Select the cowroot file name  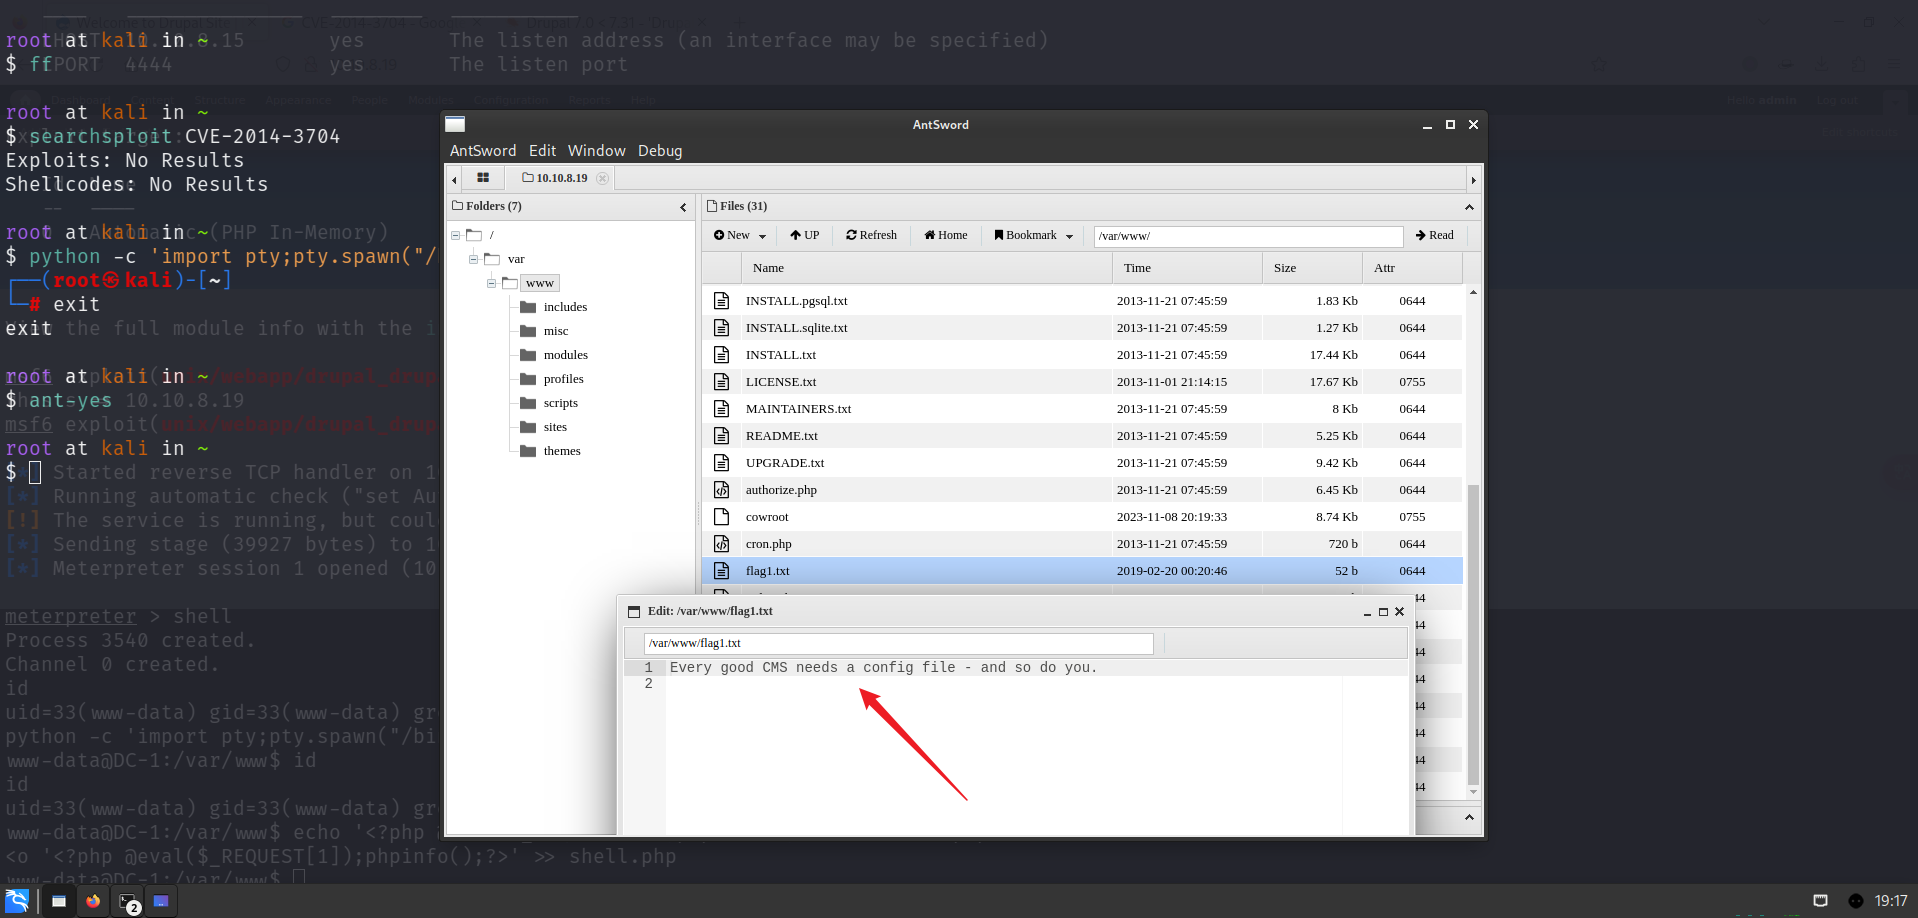coord(767,517)
